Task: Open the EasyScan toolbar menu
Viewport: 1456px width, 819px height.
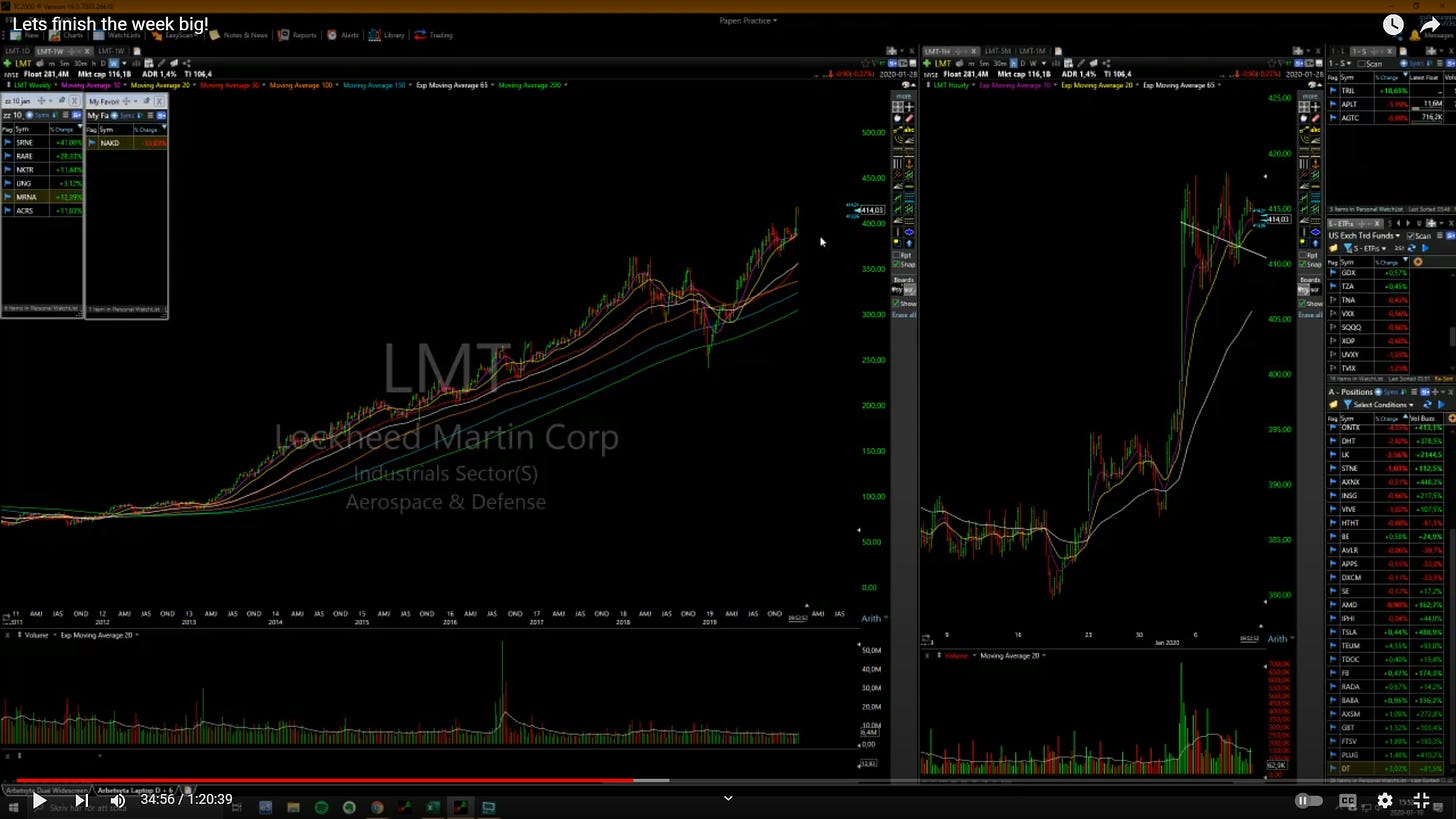Action: [173, 35]
